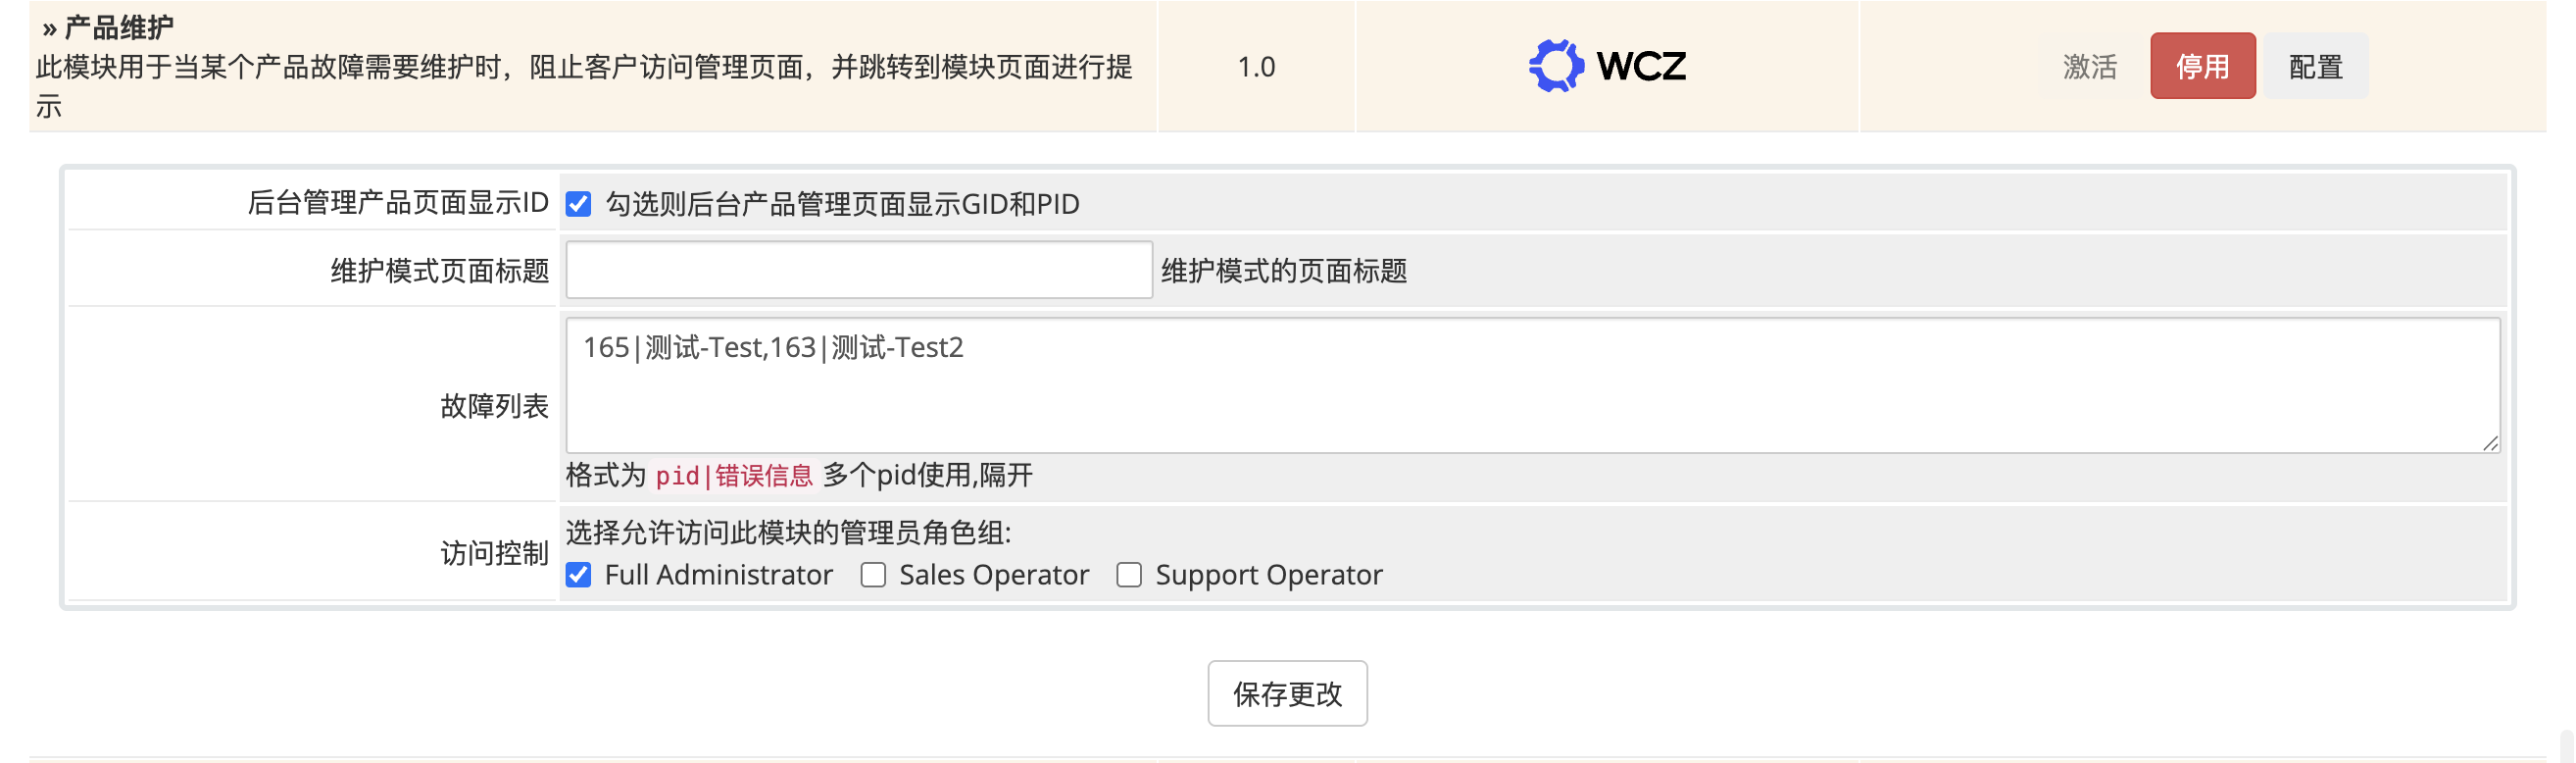Enable the Support Operator checkbox

click(1129, 575)
